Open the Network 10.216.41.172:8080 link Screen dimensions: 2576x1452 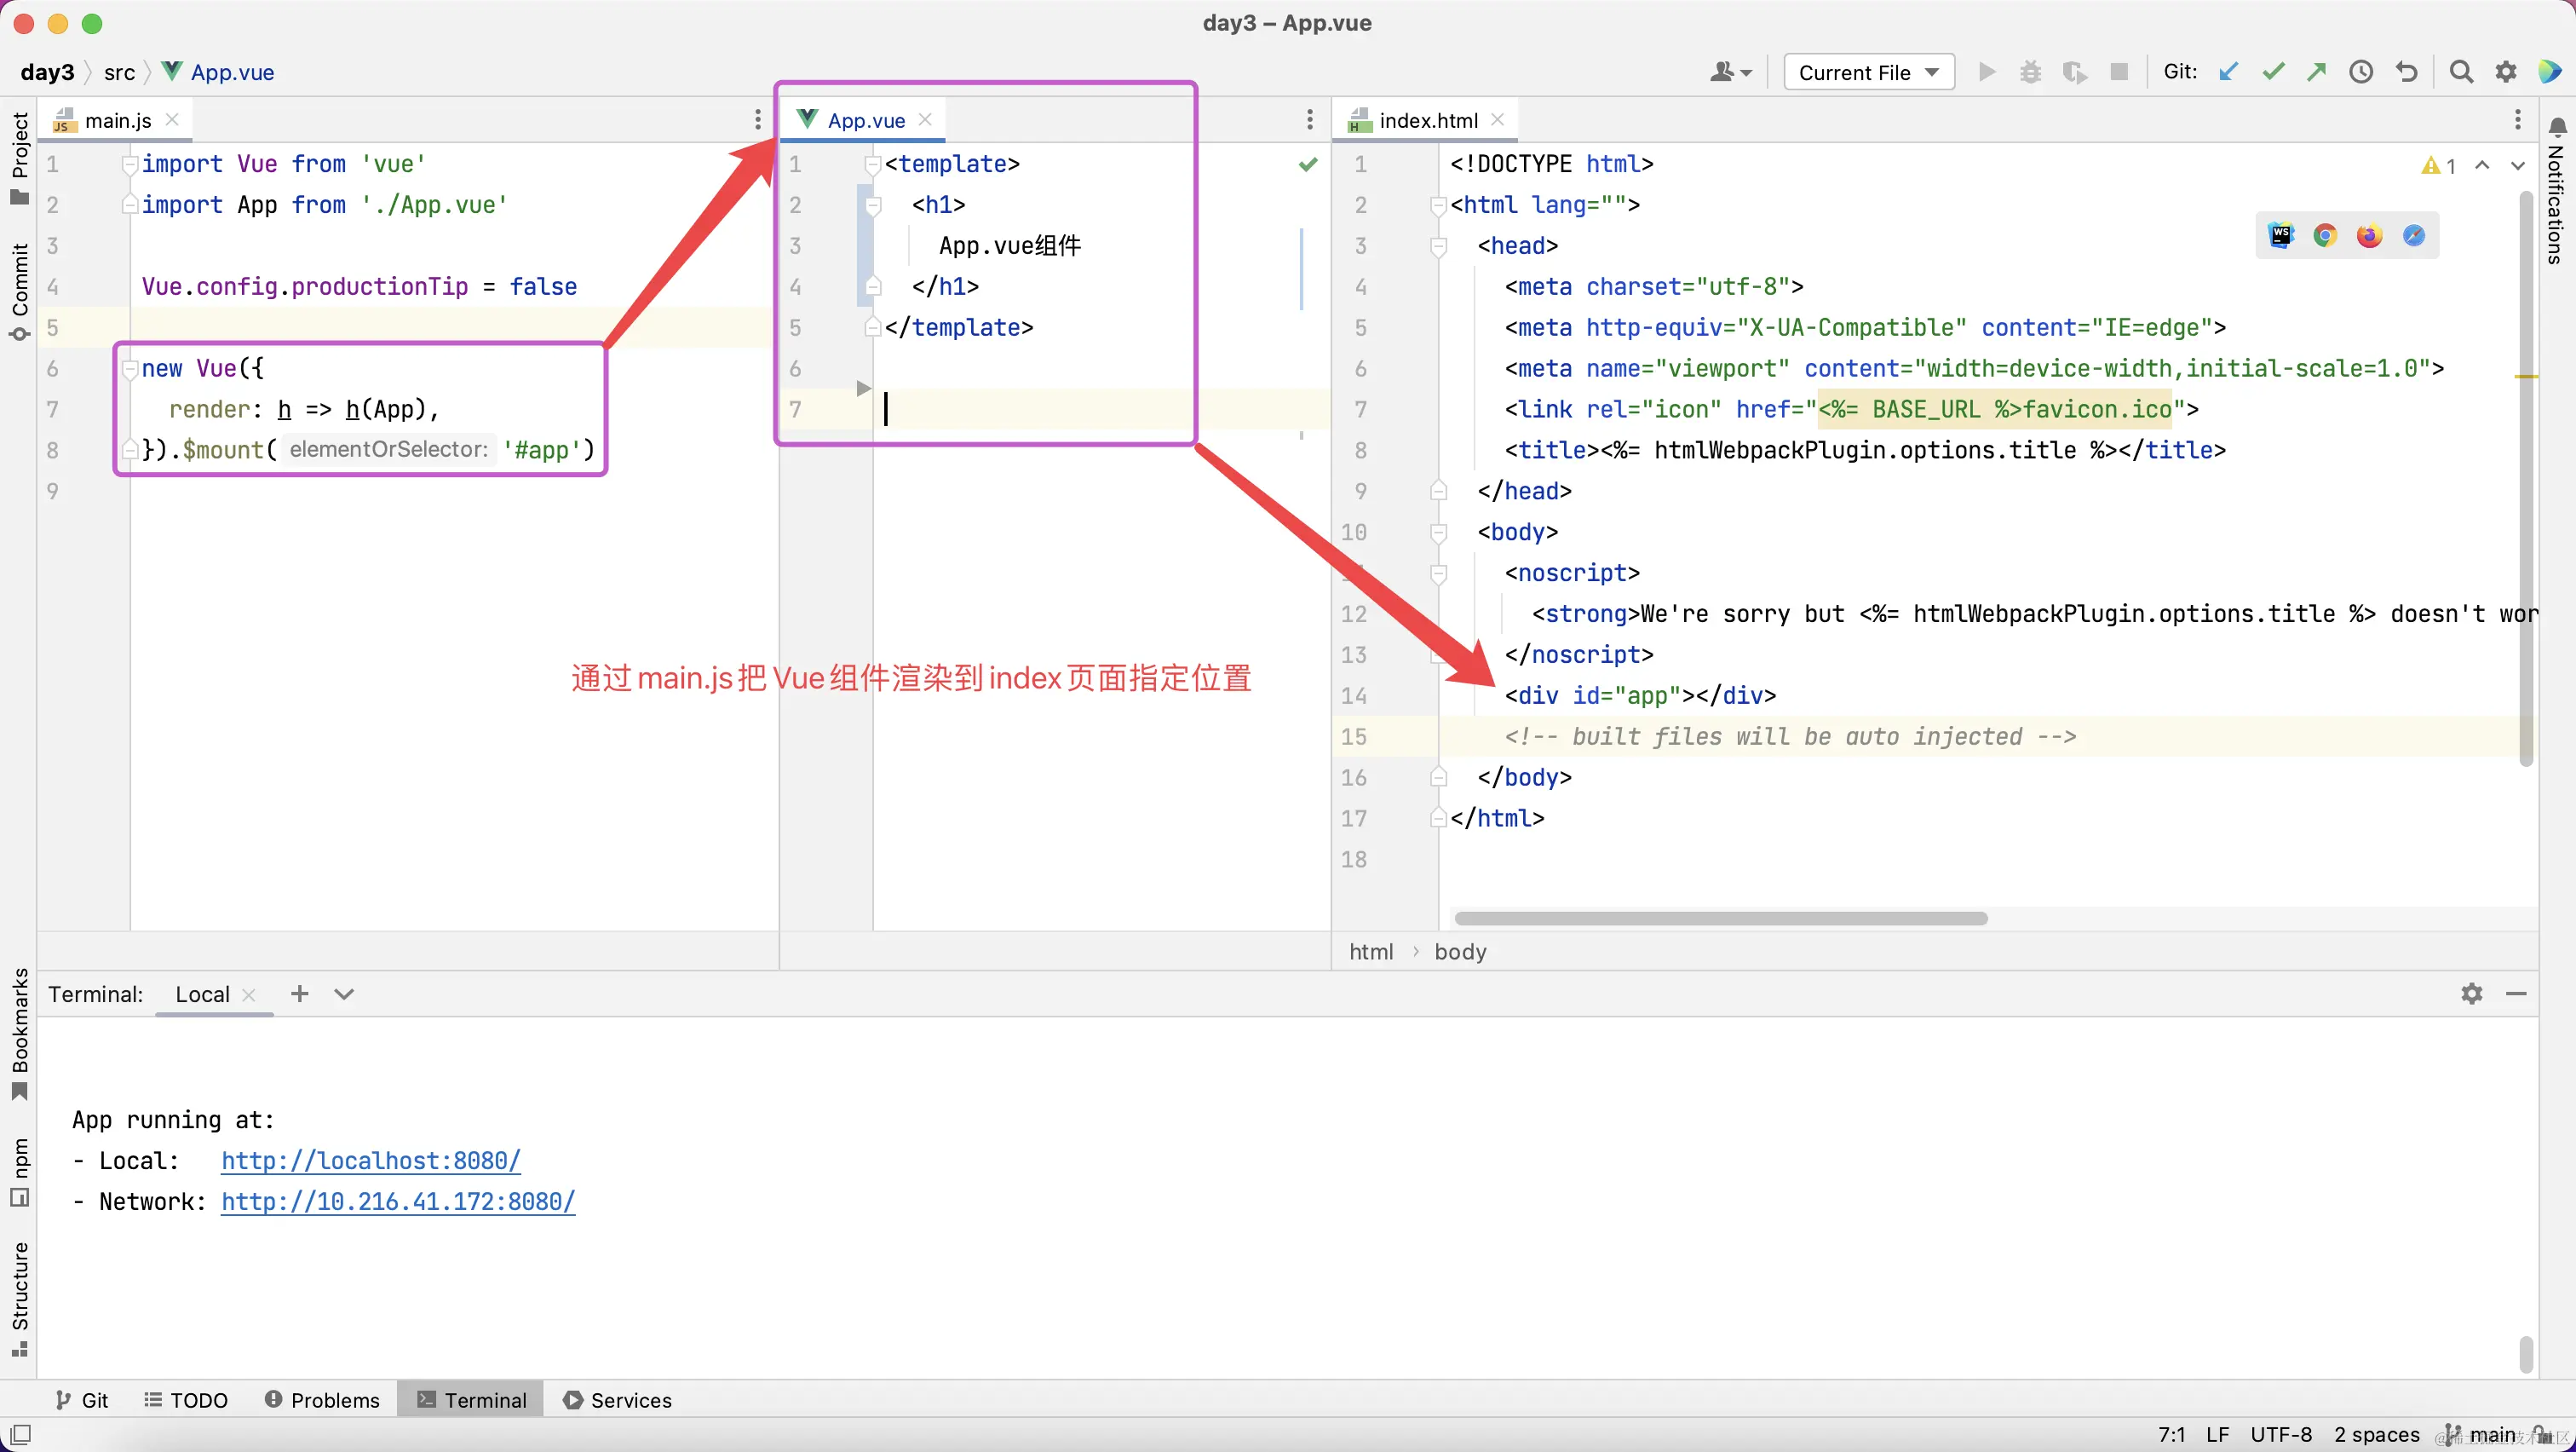click(397, 1201)
